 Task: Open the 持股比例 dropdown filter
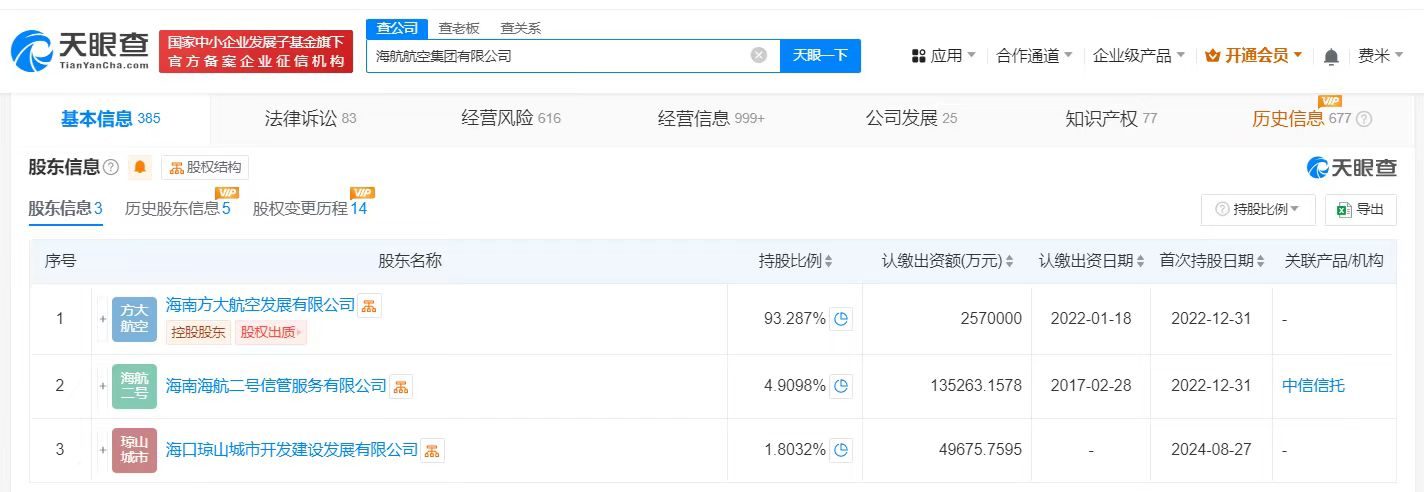pos(1257,209)
